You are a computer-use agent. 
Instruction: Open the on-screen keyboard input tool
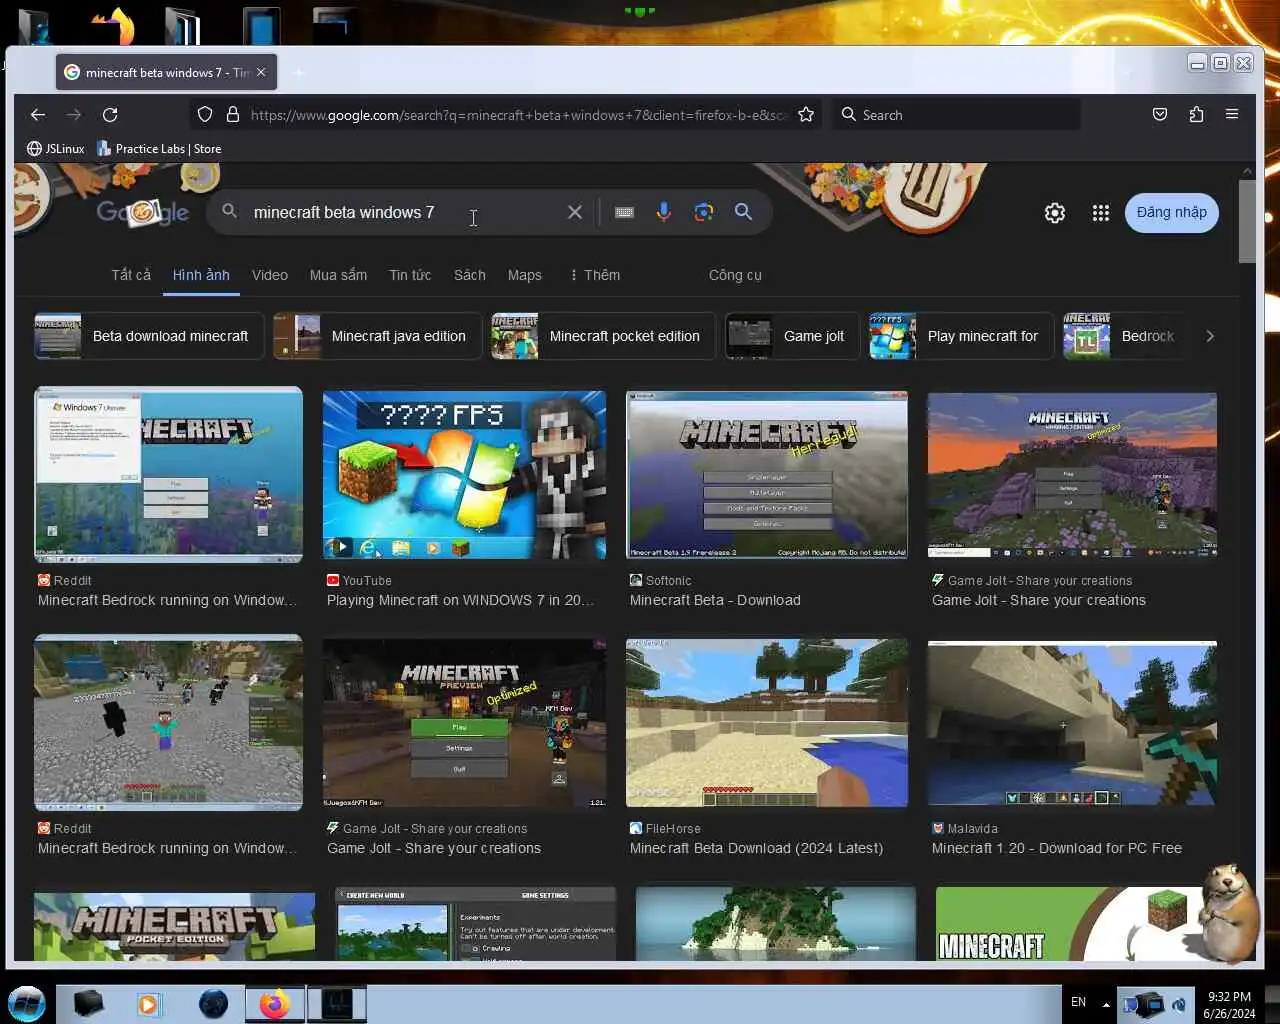coord(624,212)
